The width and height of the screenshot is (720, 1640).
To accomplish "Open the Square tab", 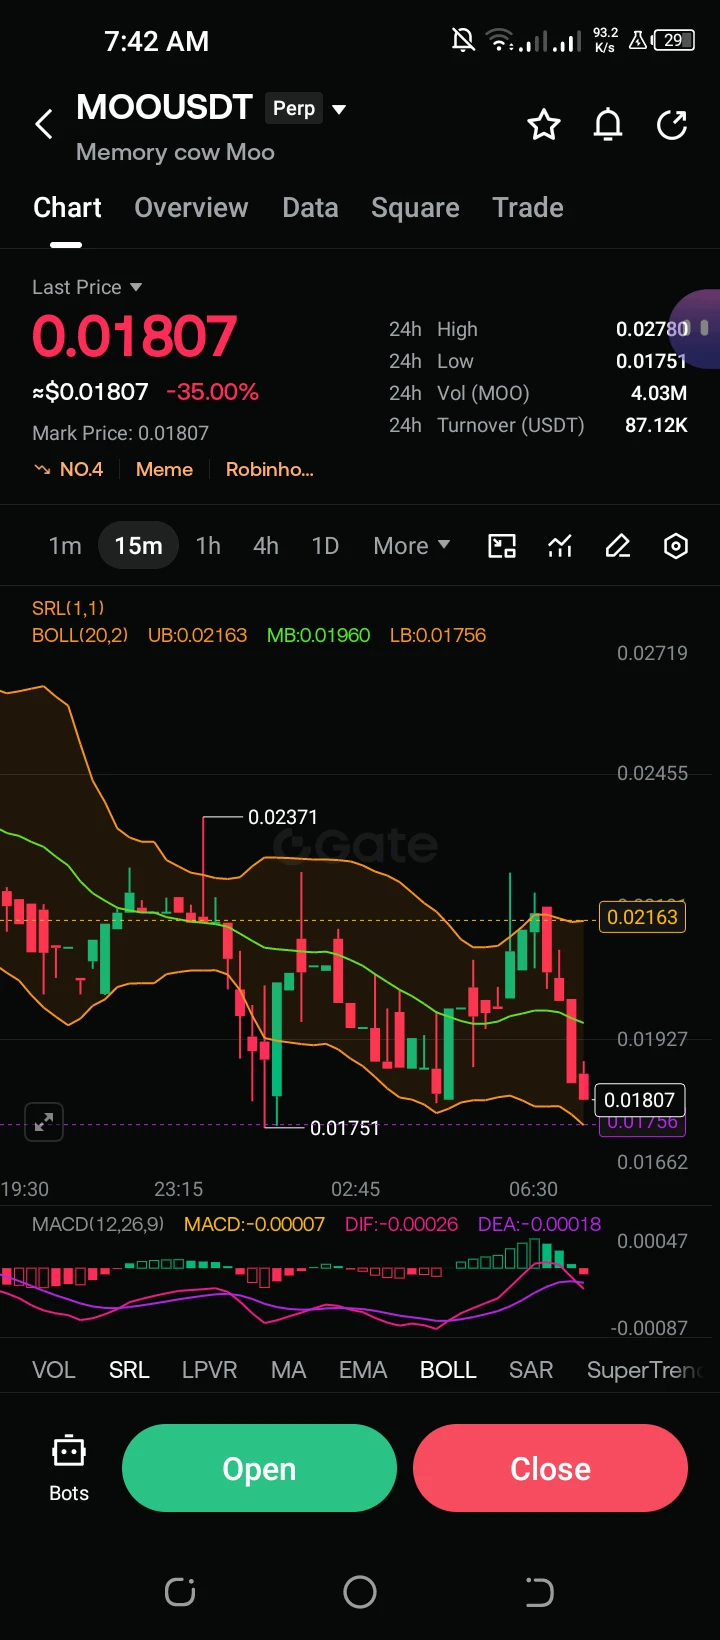I will pos(415,208).
